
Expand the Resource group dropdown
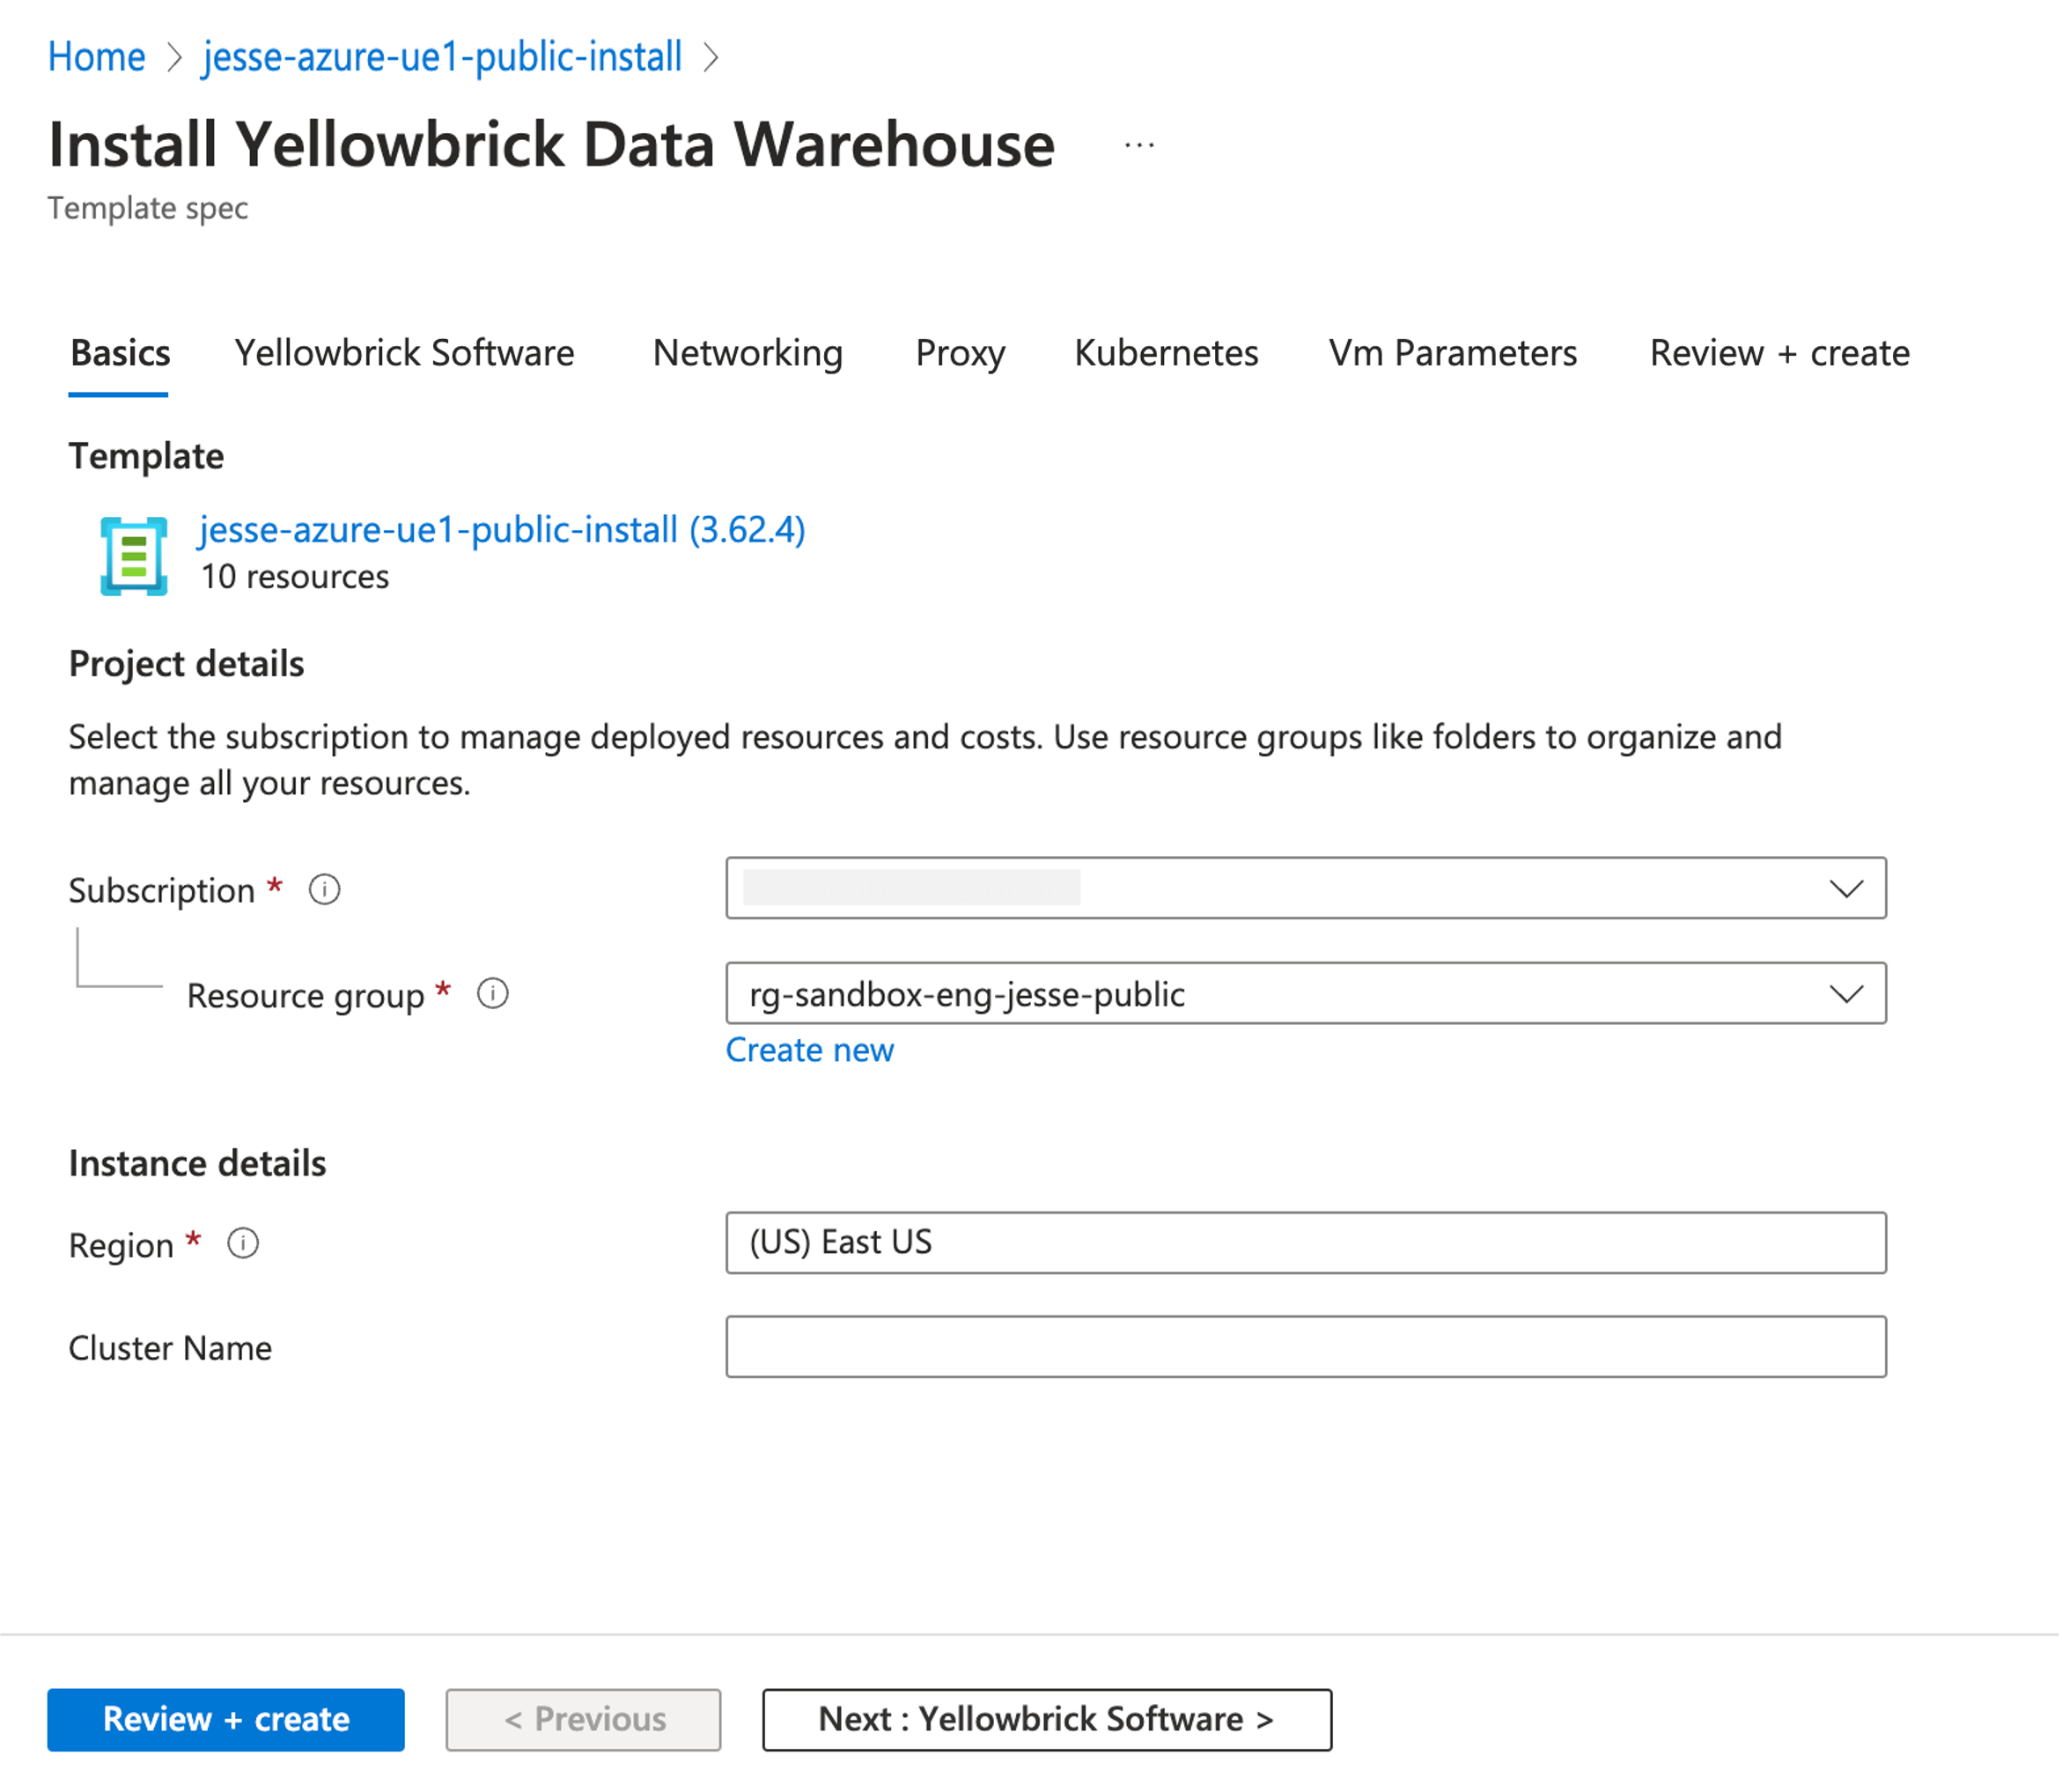tap(1306, 994)
